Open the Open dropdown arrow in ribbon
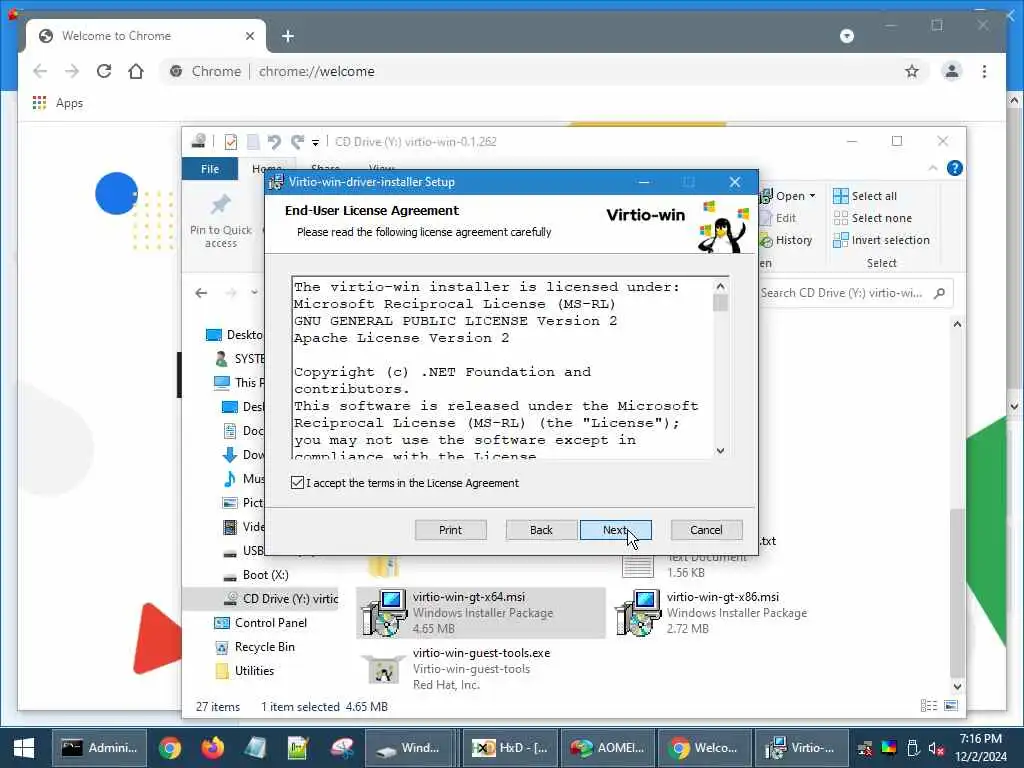1024x768 pixels. 812,196
